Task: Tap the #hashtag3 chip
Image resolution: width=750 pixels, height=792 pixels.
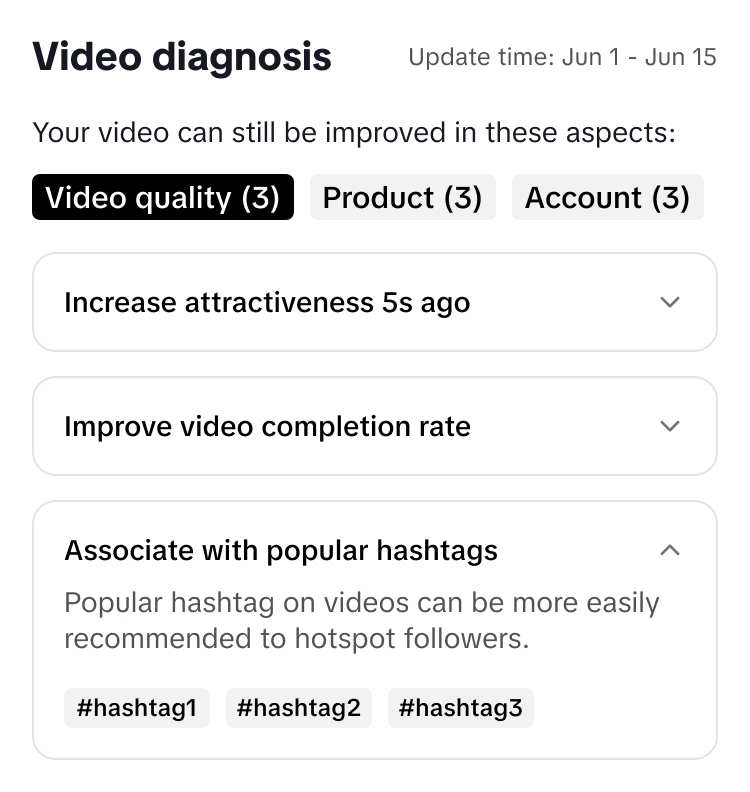Action: coord(460,708)
